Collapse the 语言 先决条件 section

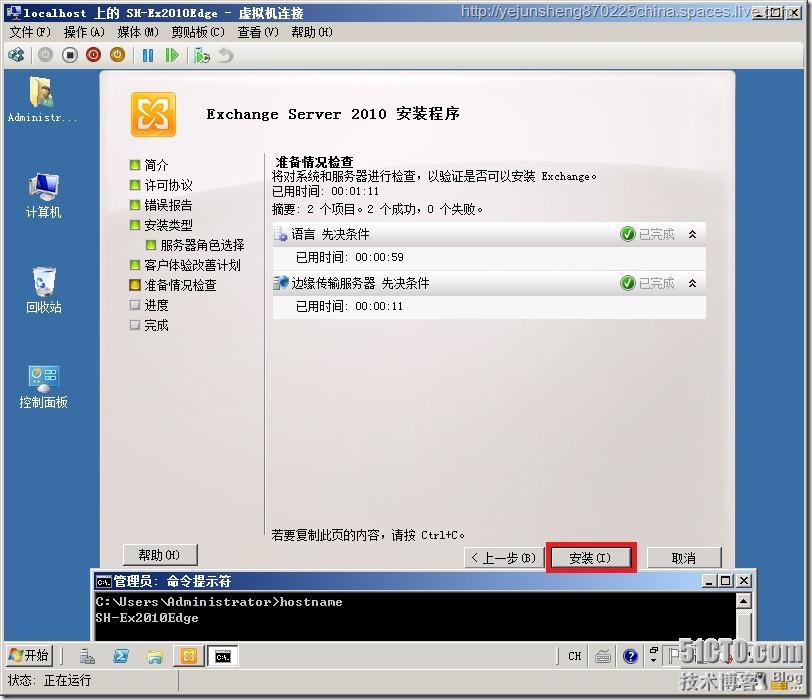point(692,235)
